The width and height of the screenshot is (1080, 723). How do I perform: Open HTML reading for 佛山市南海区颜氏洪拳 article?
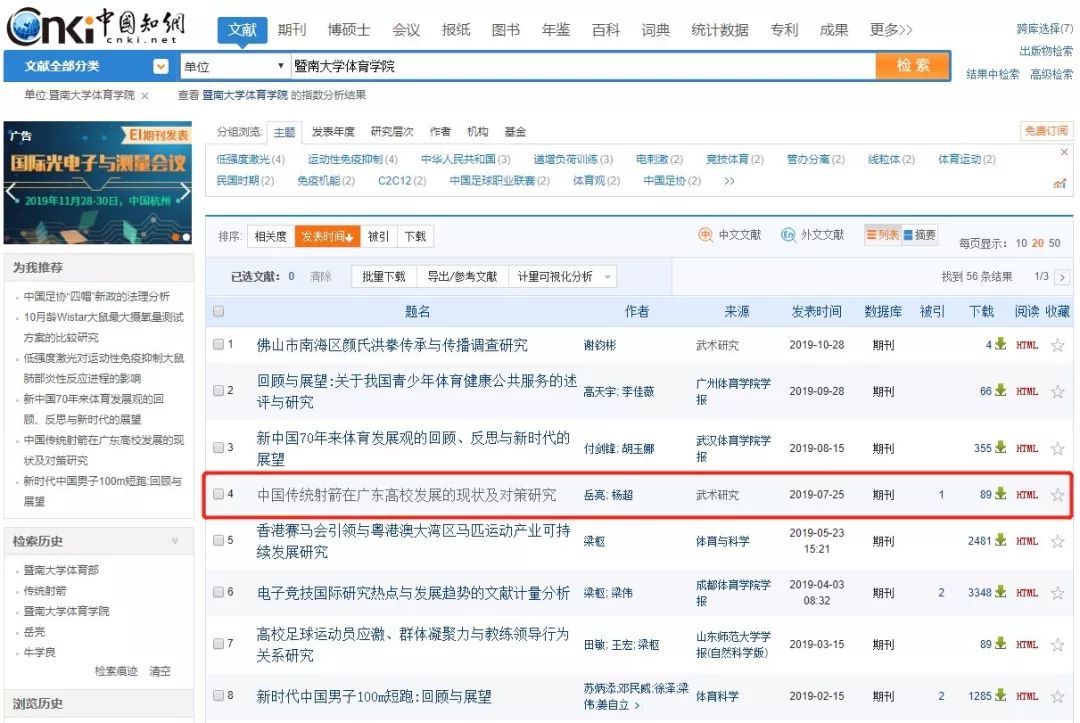[1026, 345]
